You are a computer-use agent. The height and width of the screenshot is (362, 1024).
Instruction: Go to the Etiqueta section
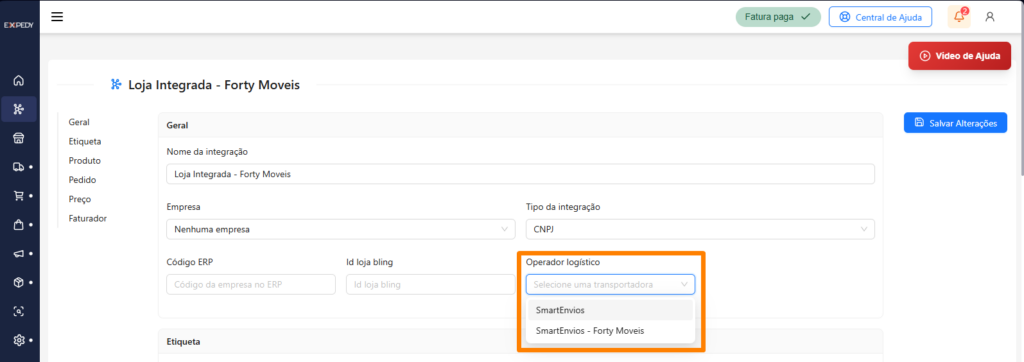point(85,141)
